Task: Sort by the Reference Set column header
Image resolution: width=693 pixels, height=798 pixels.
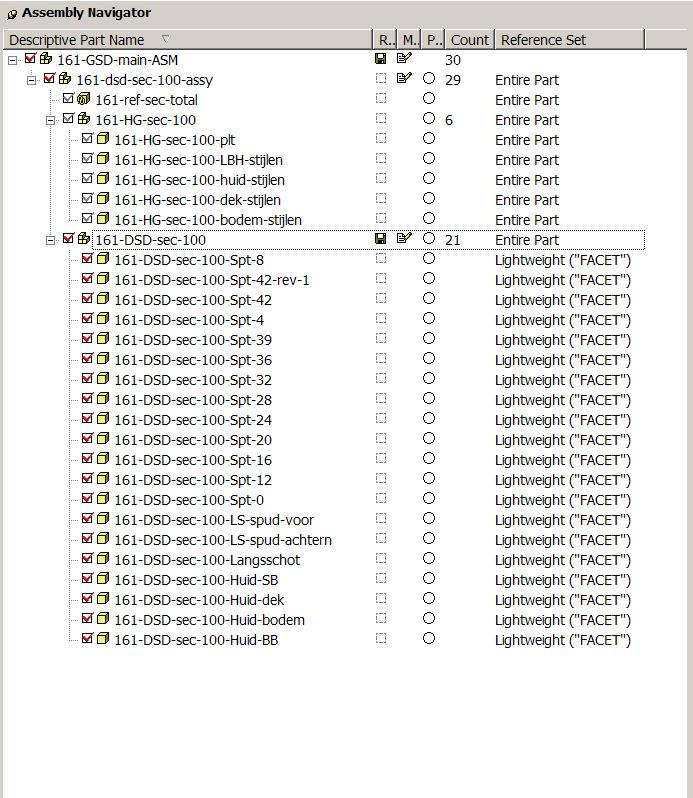Action: [569, 40]
